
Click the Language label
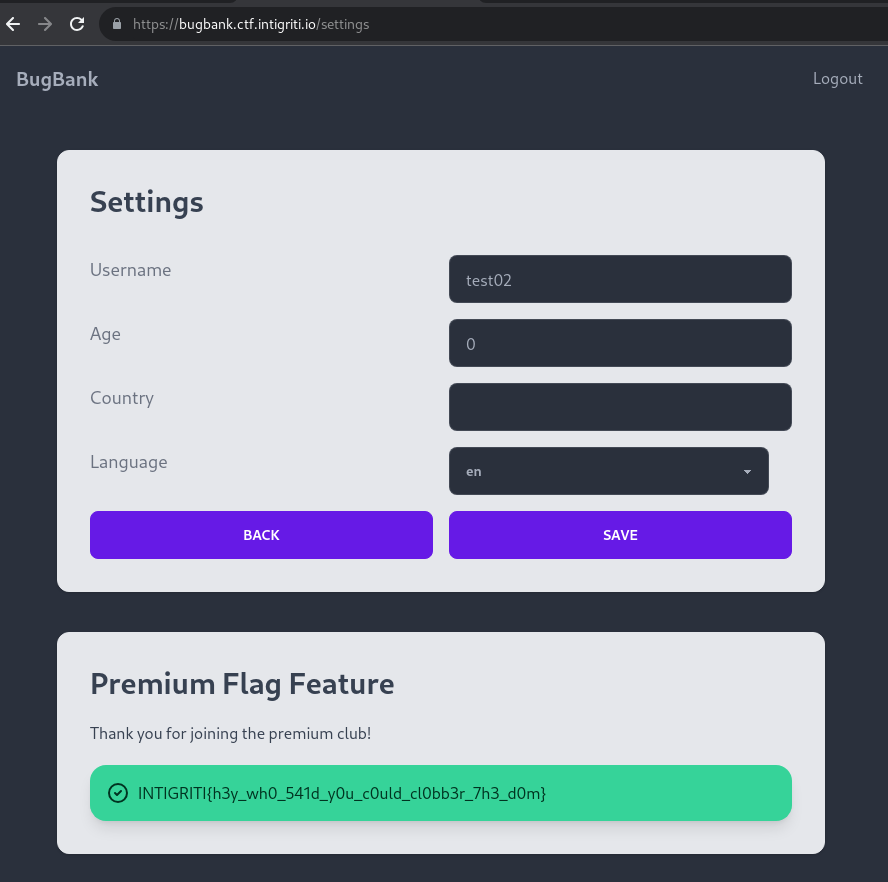(129, 462)
